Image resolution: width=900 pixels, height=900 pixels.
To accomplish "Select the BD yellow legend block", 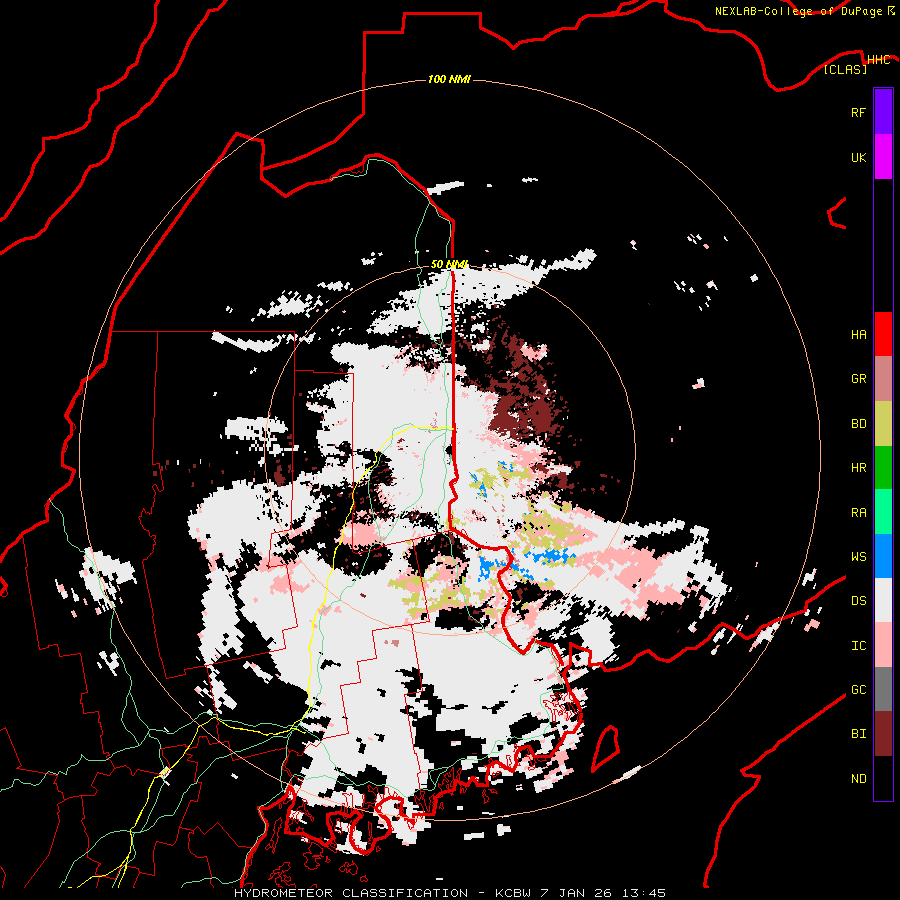I will [x=883, y=424].
